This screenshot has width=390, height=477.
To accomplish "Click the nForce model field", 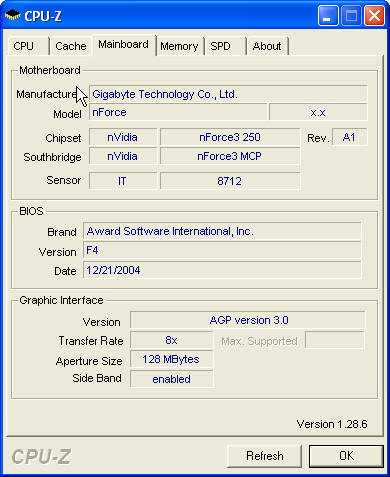I will tap(178, 112).
